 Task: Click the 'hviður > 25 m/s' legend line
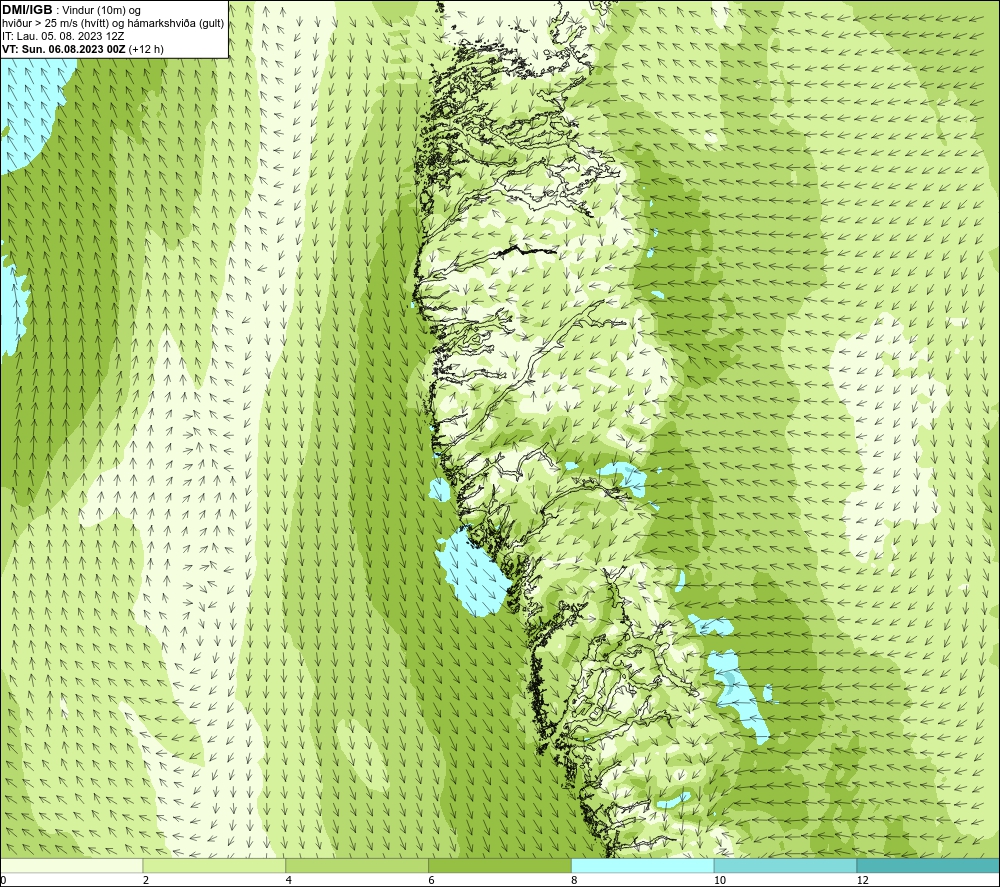point(113,24)
